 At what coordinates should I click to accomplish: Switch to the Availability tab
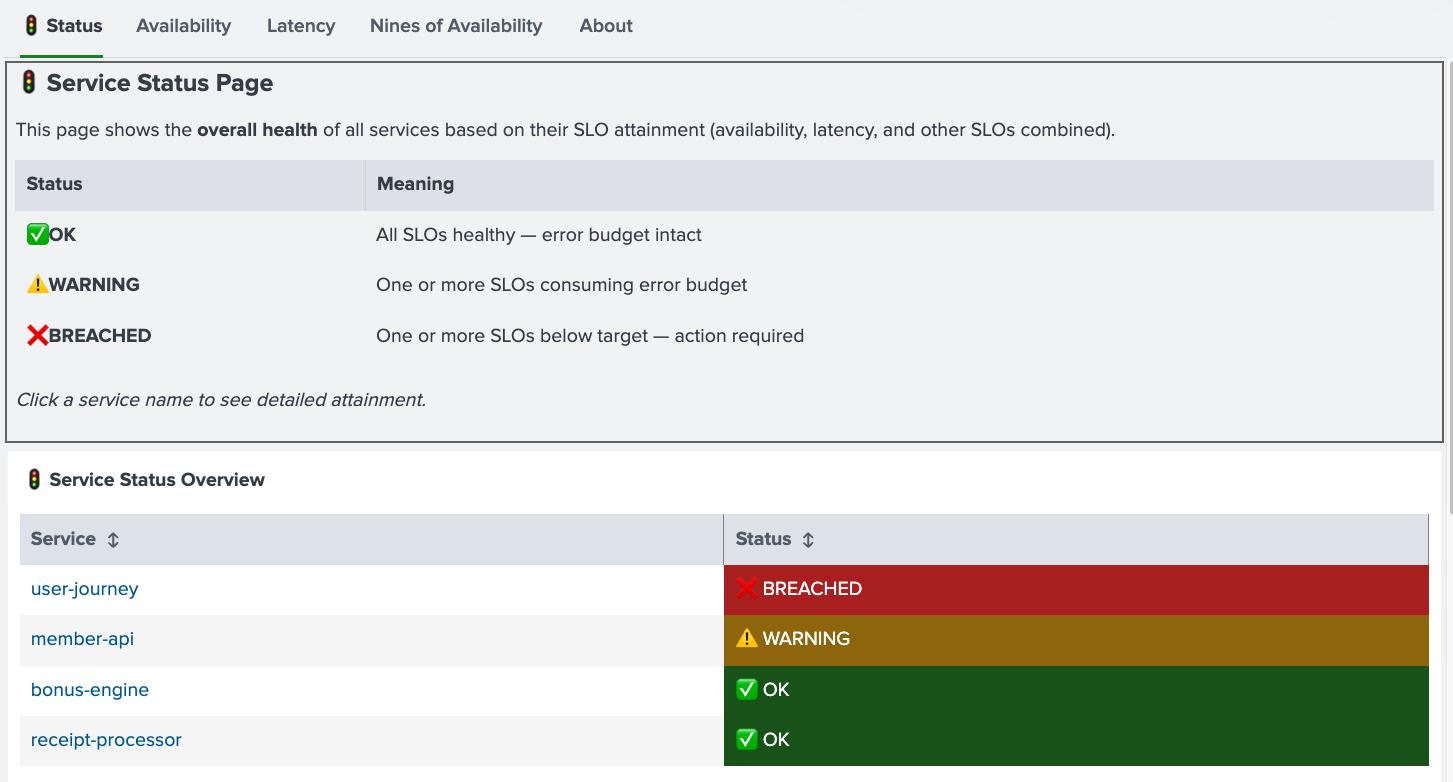(183, 26)
